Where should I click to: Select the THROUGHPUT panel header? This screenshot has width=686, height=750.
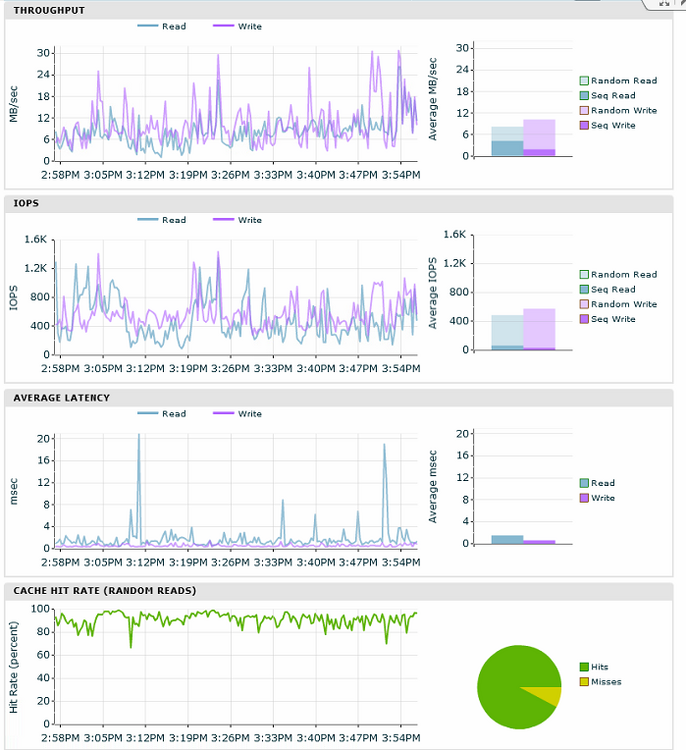coord(339,11)
